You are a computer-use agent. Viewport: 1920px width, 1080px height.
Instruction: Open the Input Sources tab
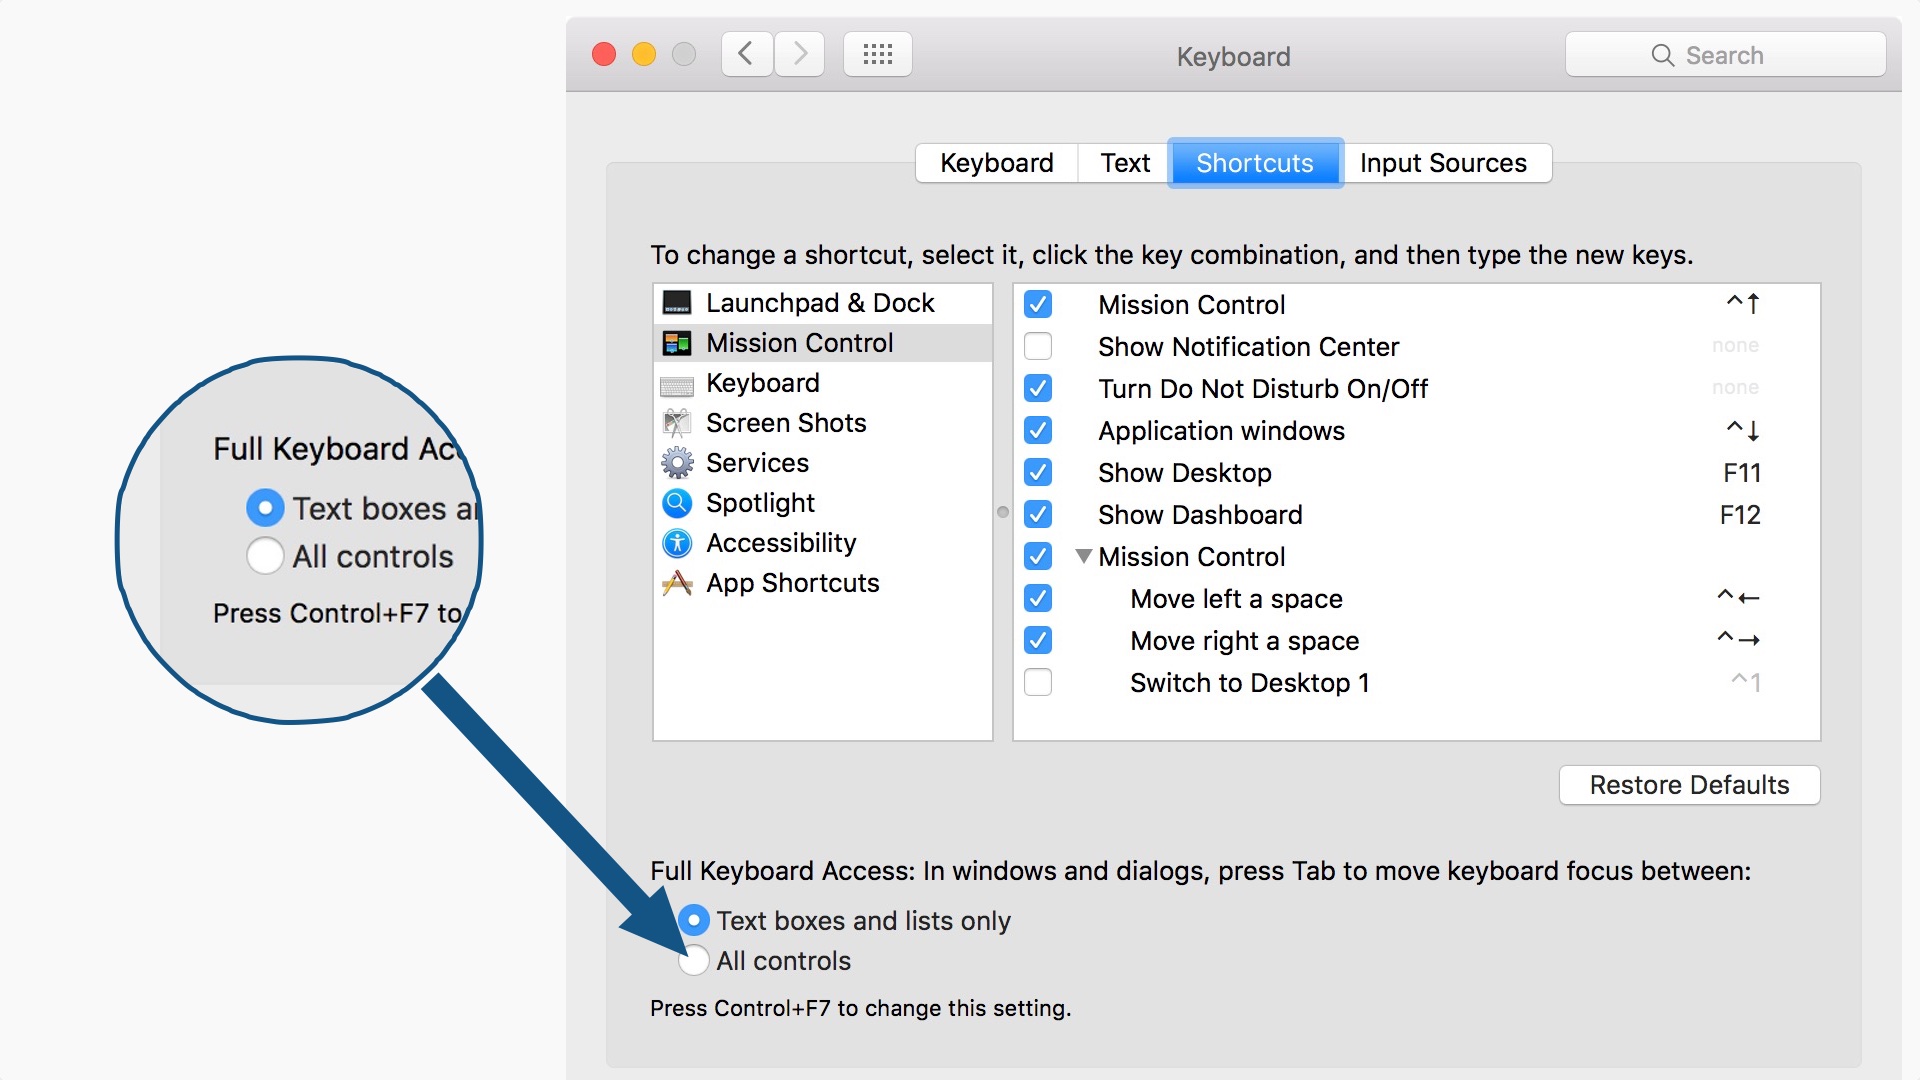pos(1444,162)
